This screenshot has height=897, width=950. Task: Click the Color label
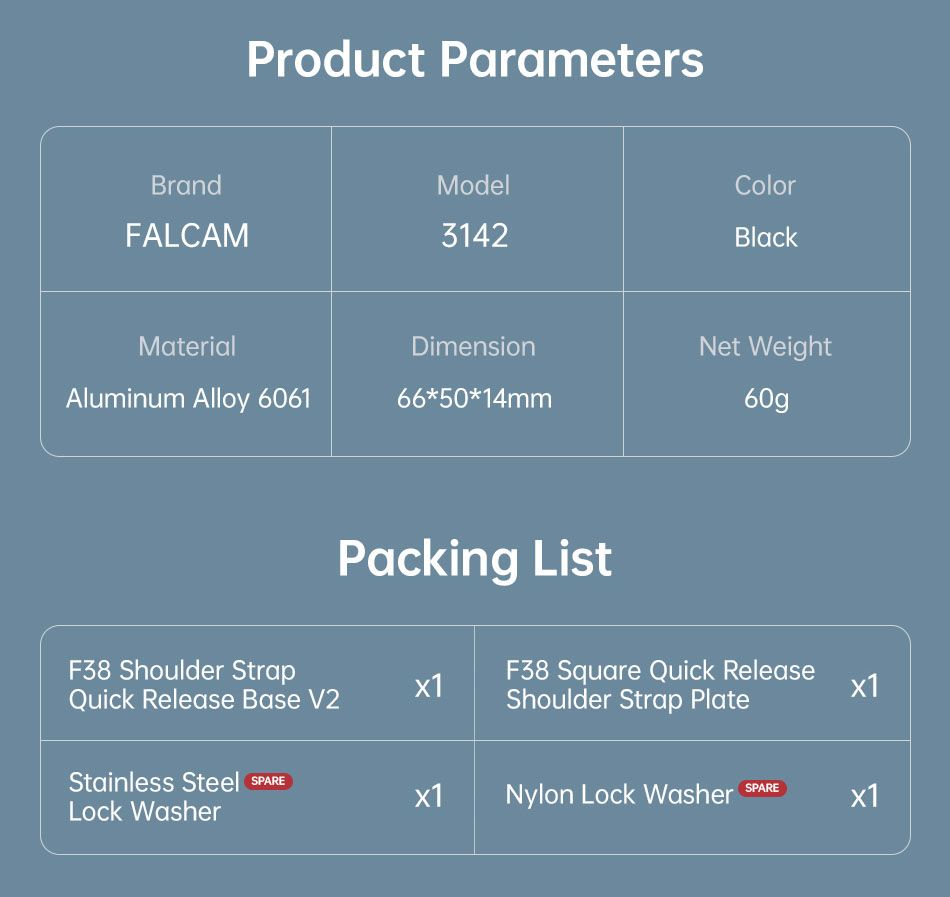pyautogui.click(x=765, y=185)
